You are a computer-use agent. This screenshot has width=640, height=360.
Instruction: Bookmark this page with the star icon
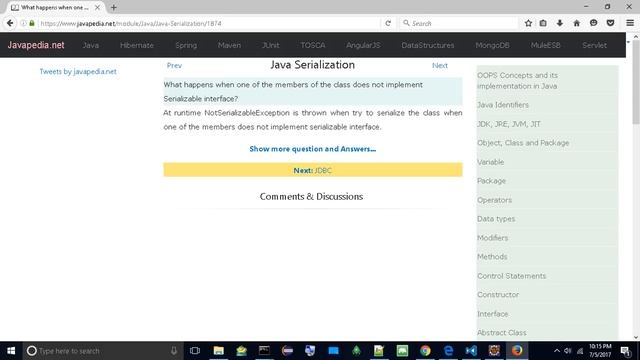coord(528,23)
